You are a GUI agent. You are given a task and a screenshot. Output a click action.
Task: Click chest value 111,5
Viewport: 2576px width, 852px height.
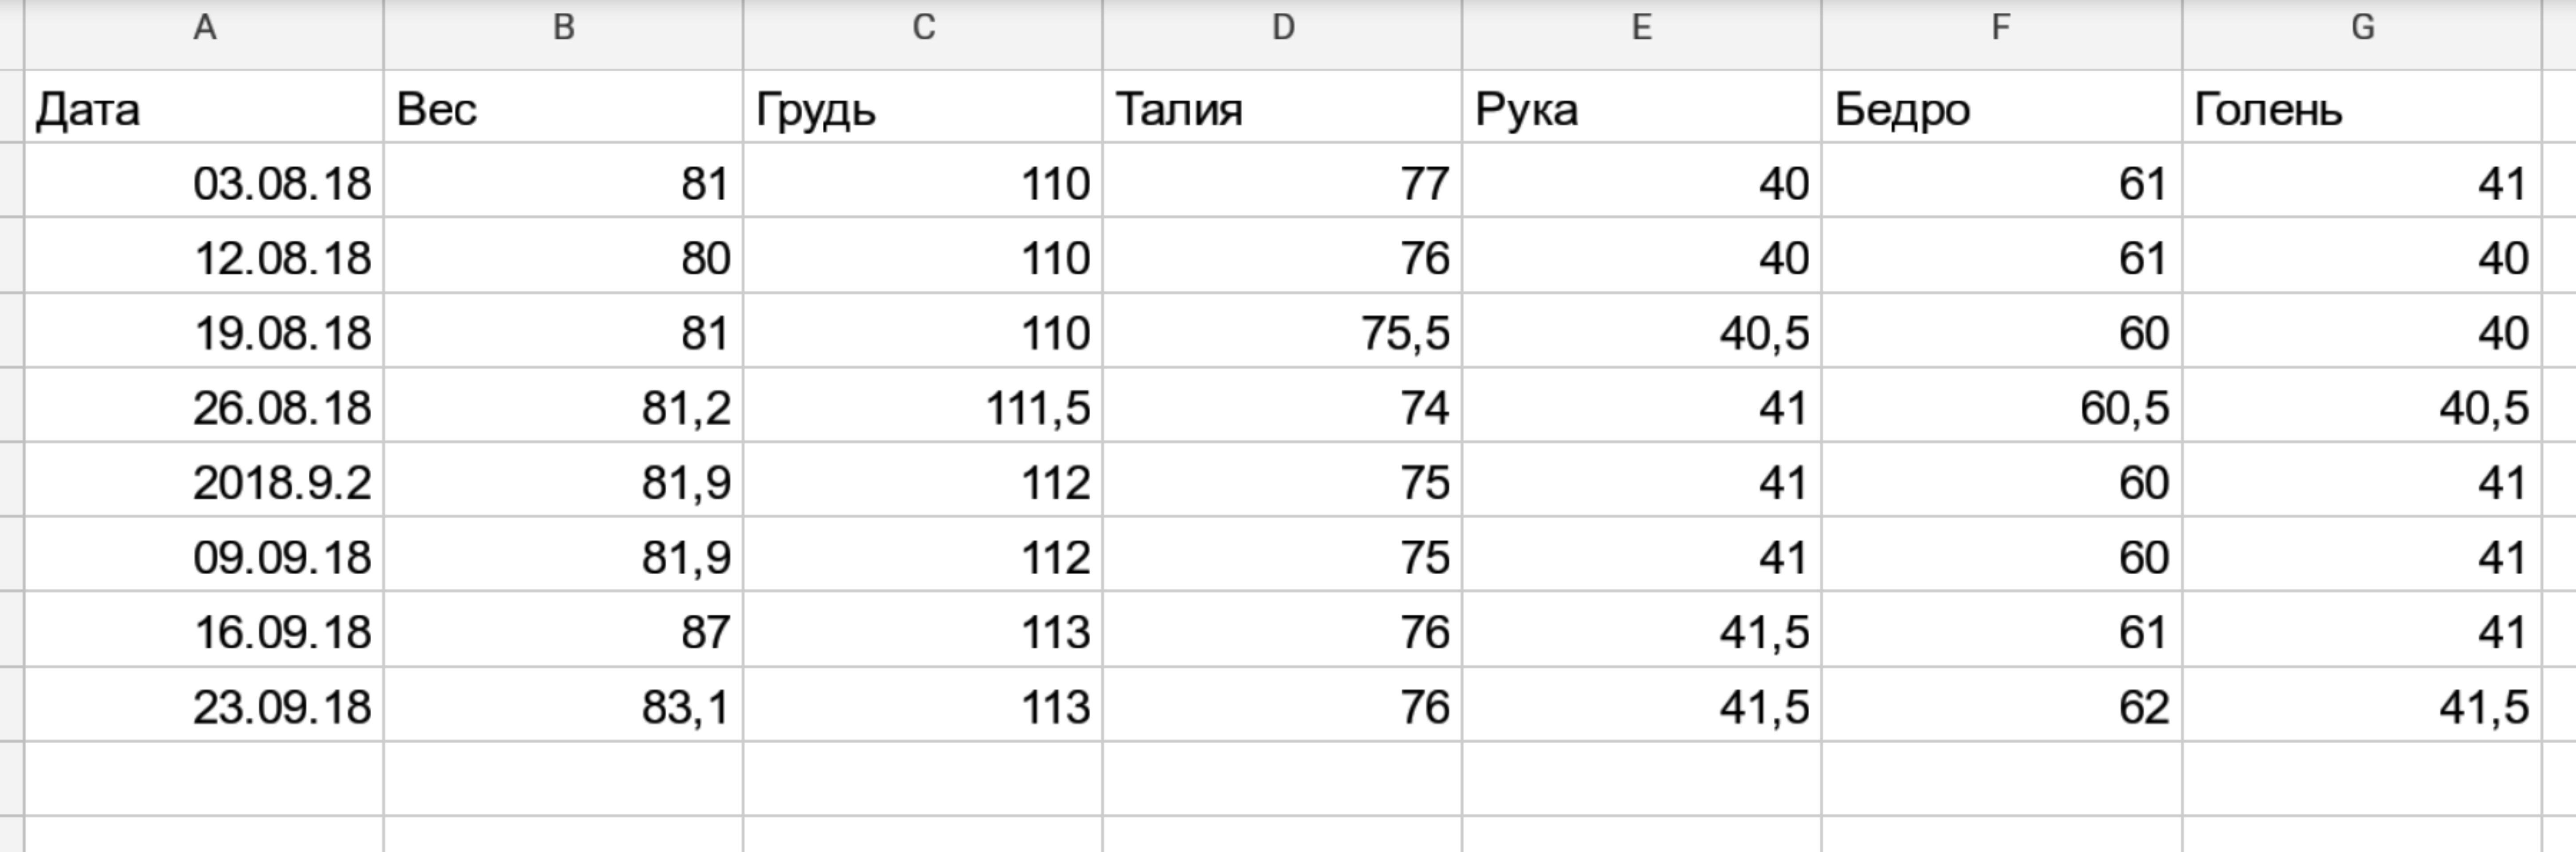click(x=923, y=407)
